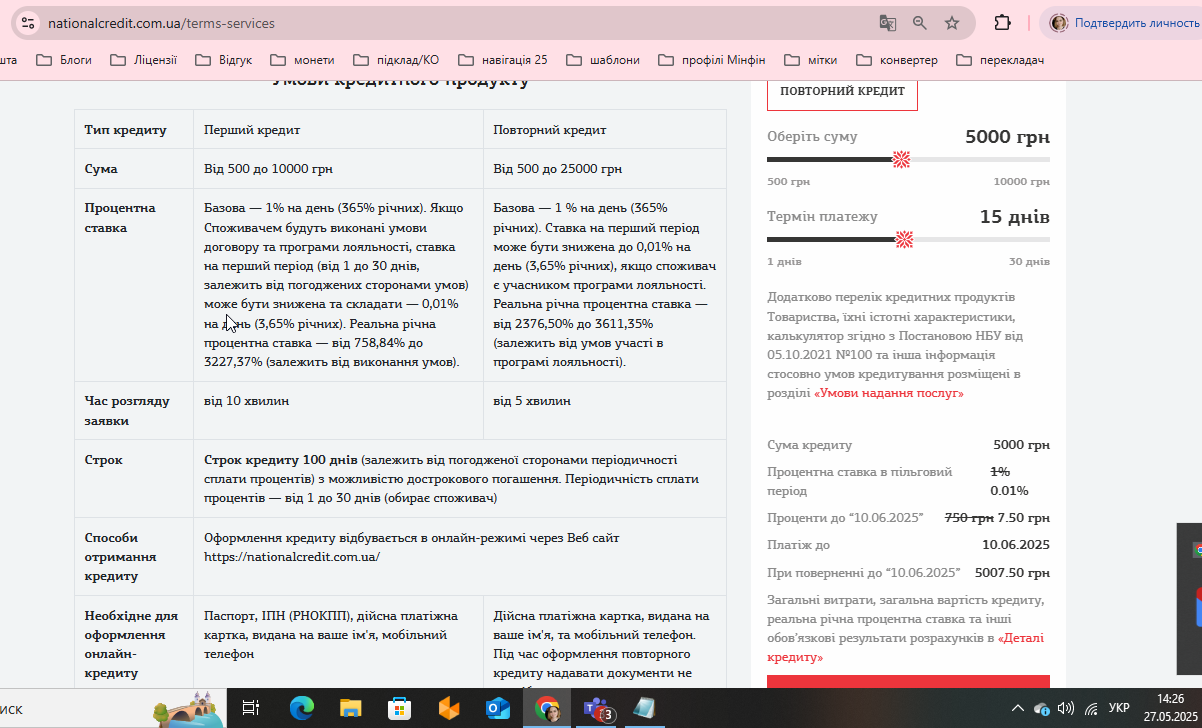This screenshot has width=1202, height=728.
Task: Click the 'Від 500 до 10000 грн' cell
Action: (338, 169)
